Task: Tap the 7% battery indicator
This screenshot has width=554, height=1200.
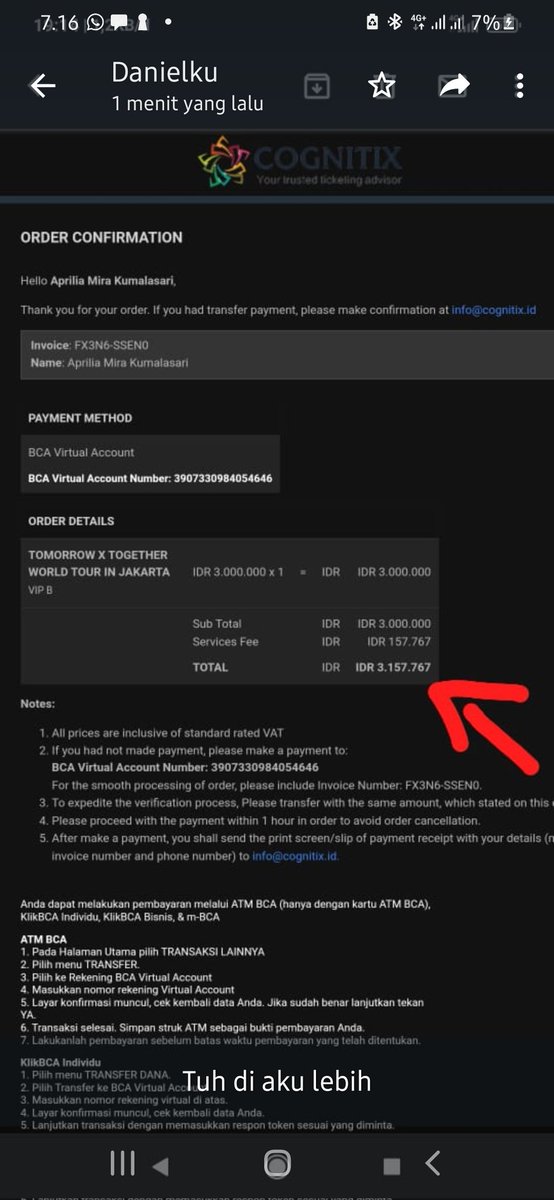Action: [495, 21]
